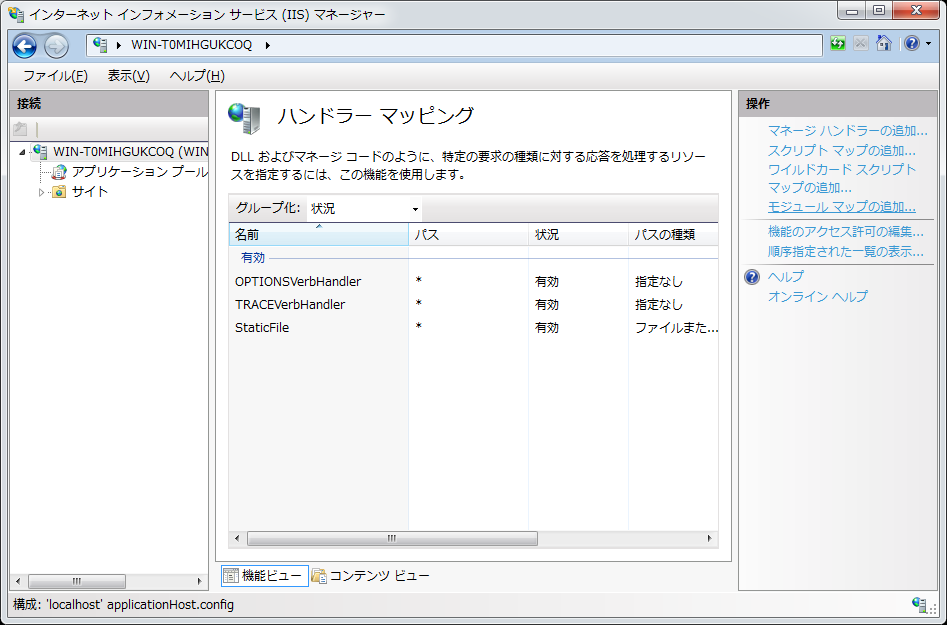The height and width of the screenshot is (625, 947).
Task: Select the OPTIONSVerbHandler row
Action: 298,281
